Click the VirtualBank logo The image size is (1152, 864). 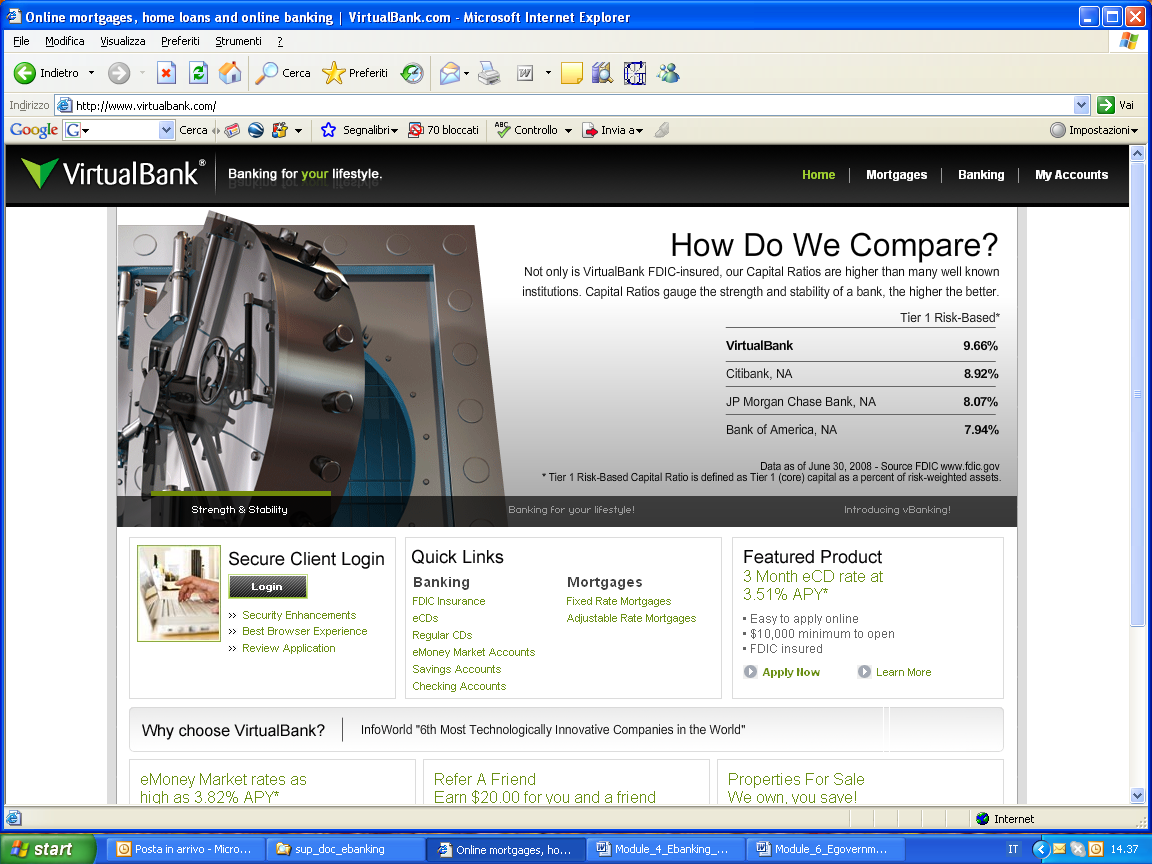point(114,174)
